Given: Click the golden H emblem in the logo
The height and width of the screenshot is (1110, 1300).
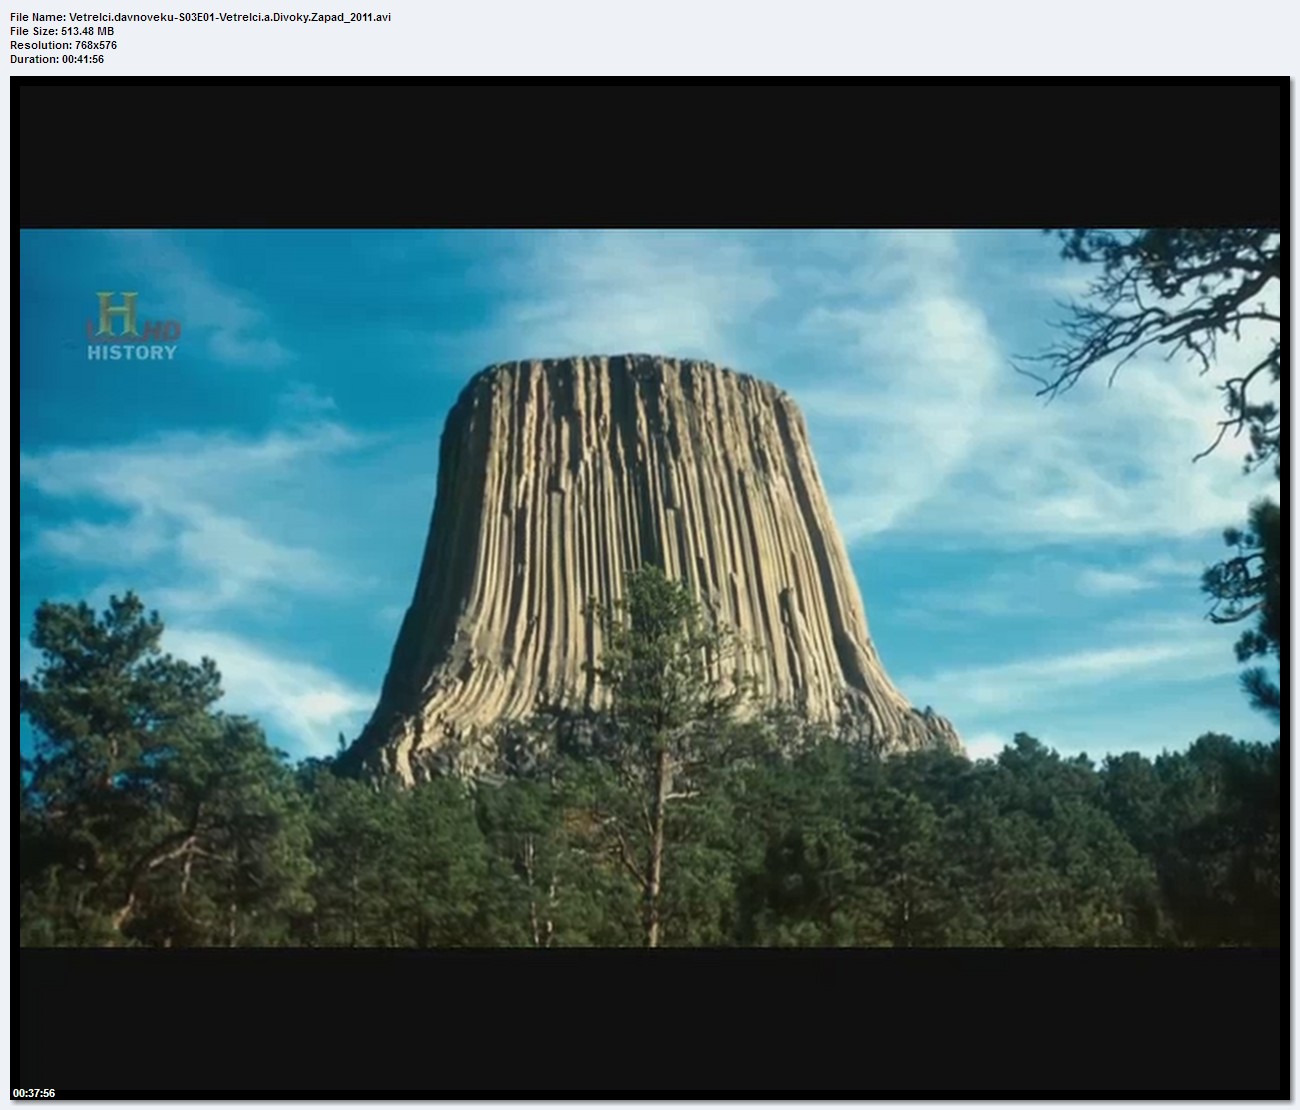Looking at the screenshot, I should coord(117,314).
